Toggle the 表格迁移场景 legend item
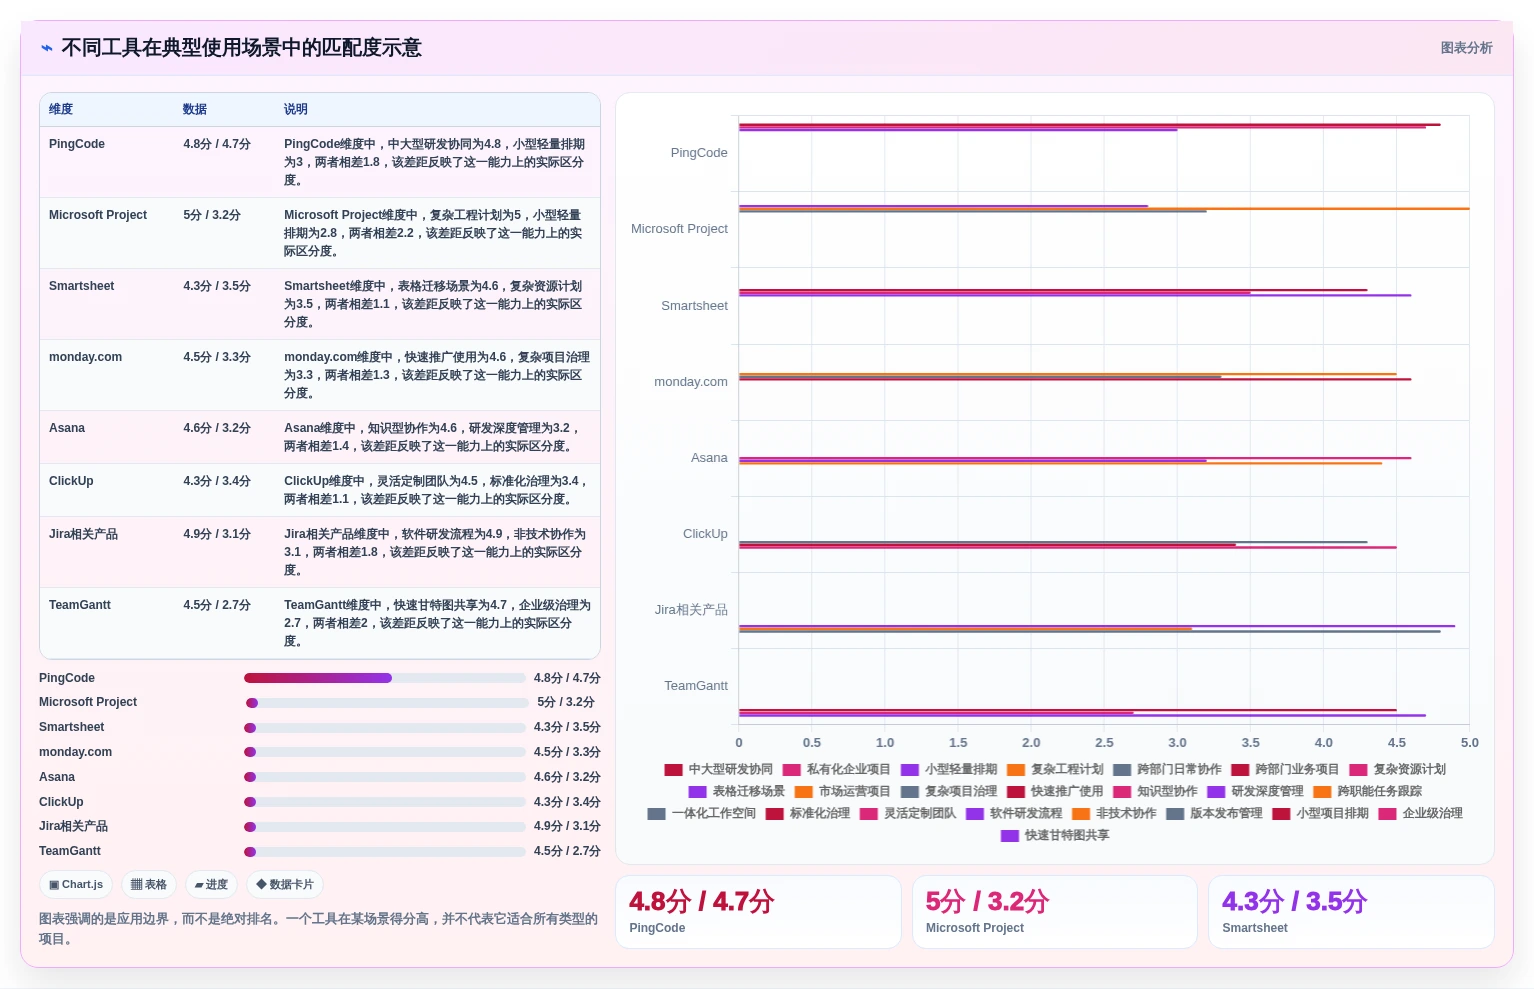 [x=737, y=792]
